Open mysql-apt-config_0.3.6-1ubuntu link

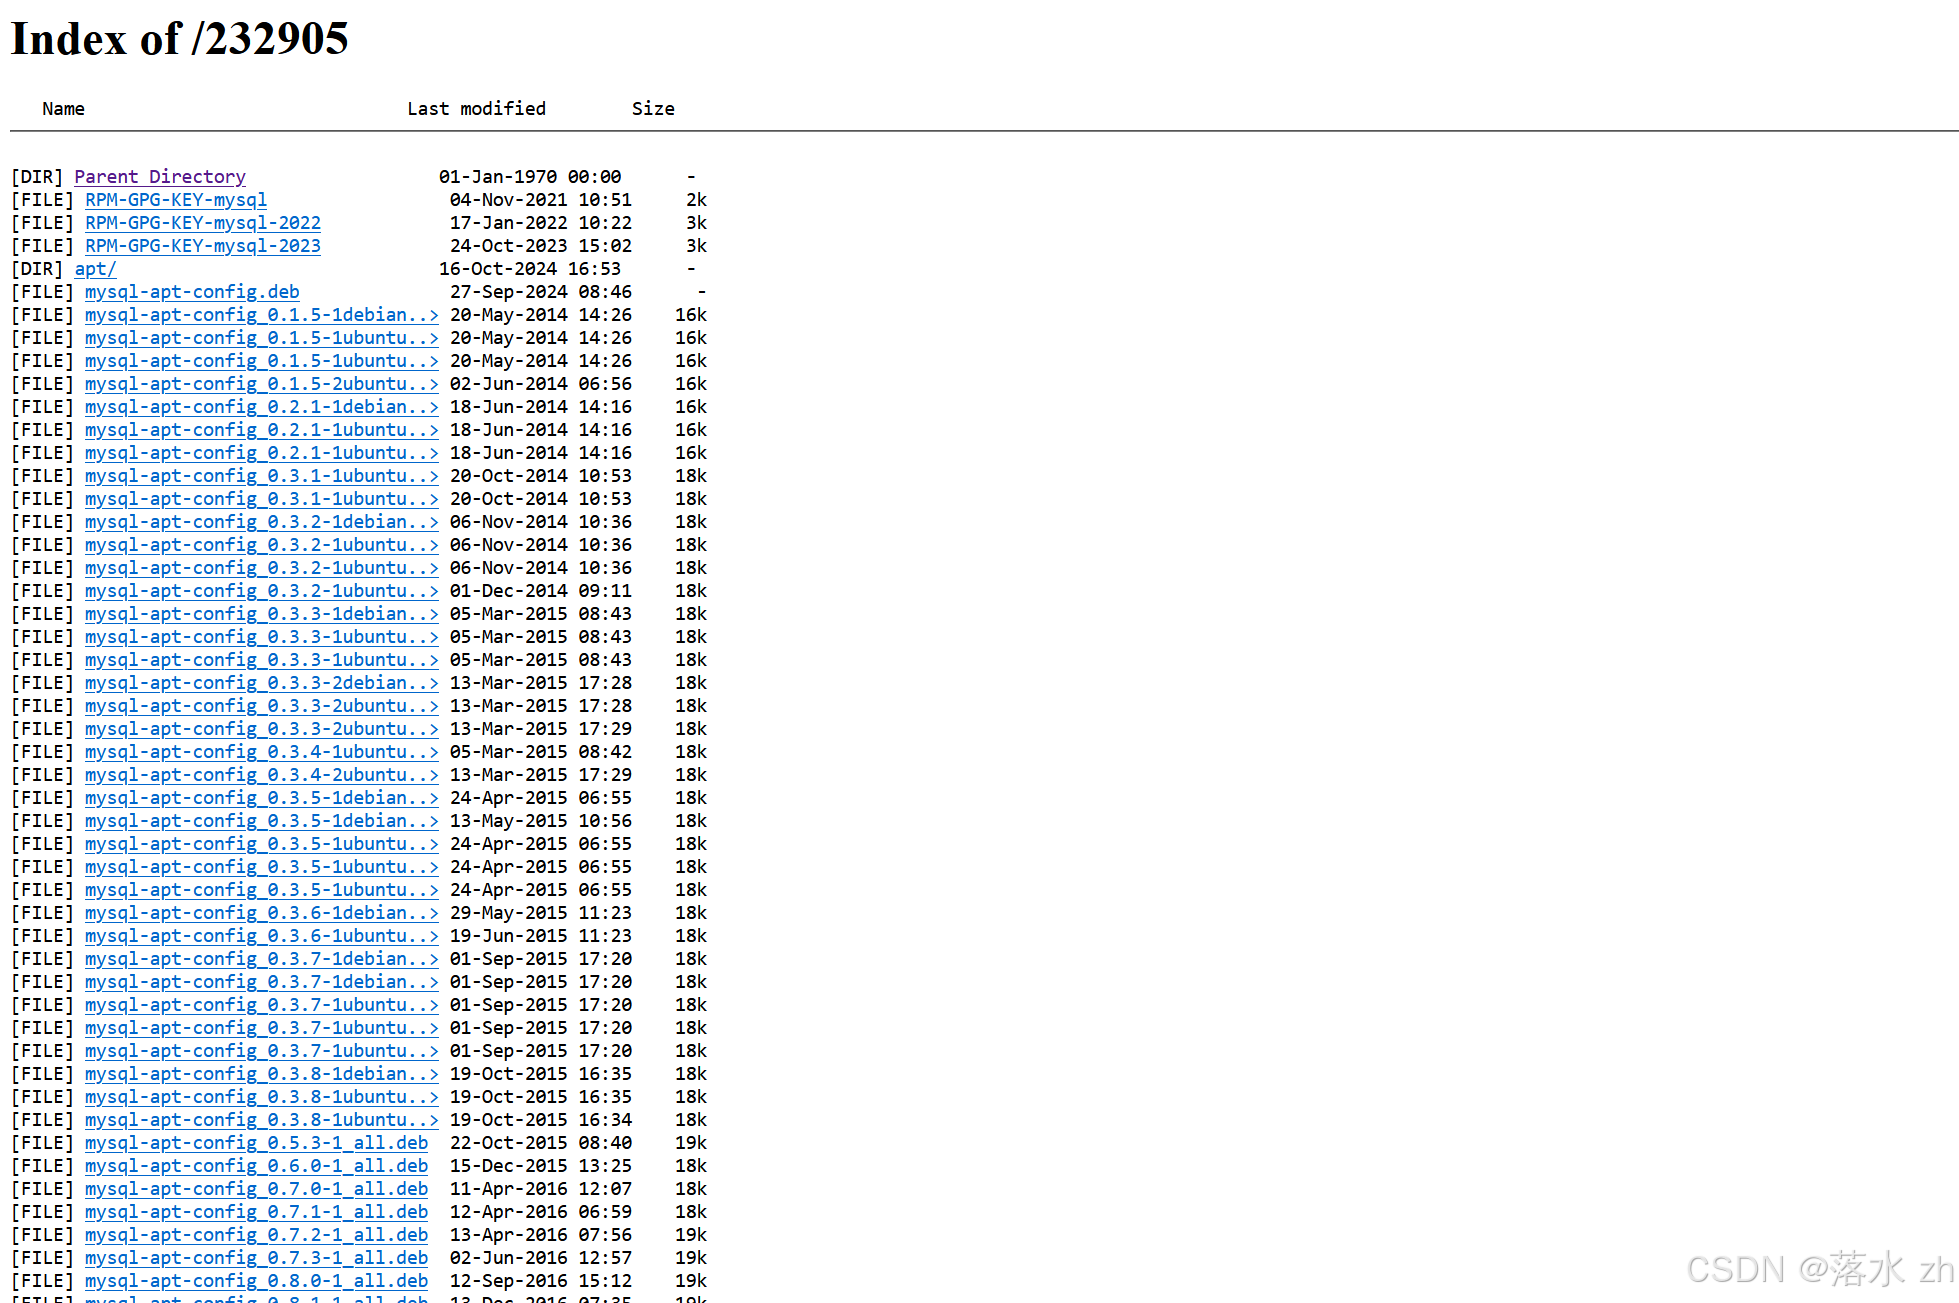(261, 936)
